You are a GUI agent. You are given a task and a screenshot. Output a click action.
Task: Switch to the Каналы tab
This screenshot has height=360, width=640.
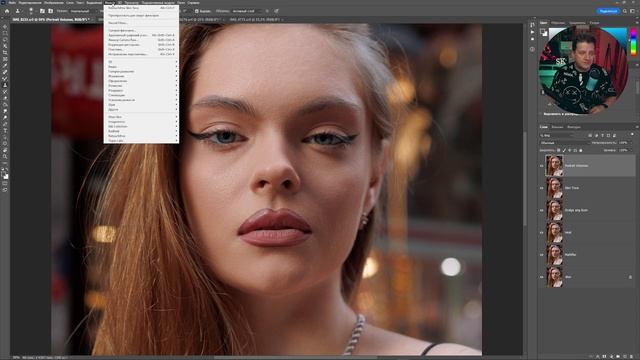pos(557,127)
